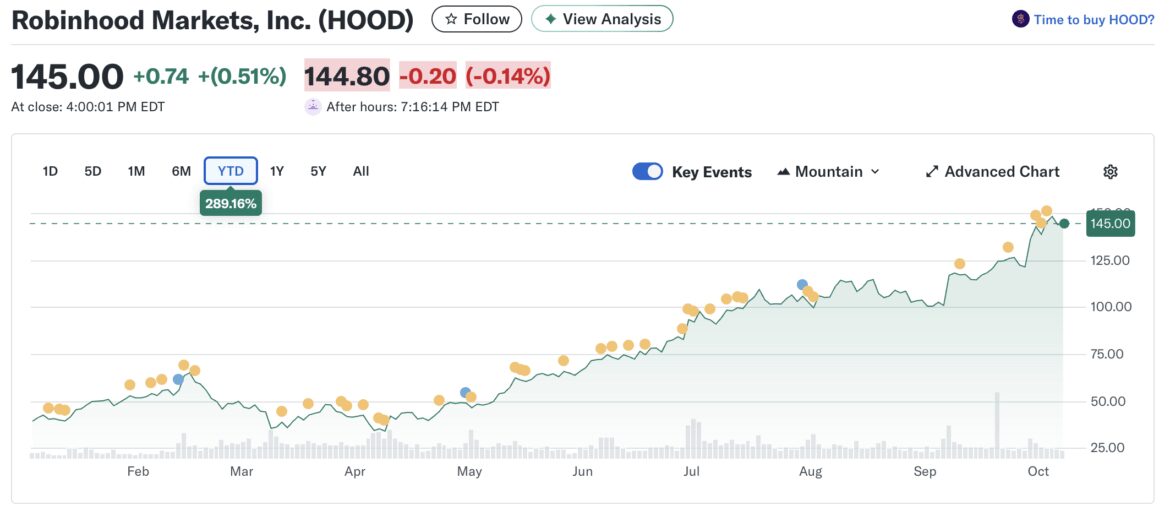Image resolution: width=1170 pixels, height=511 pixels.
Task: Select the 1D time range
Action: [50, 171]
